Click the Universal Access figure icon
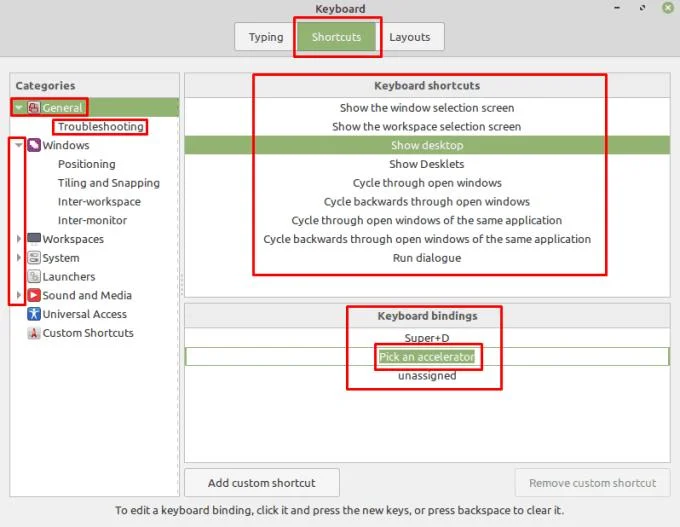Image resolution: width=680 pixels, height=527 pixels. pos(34,314)
